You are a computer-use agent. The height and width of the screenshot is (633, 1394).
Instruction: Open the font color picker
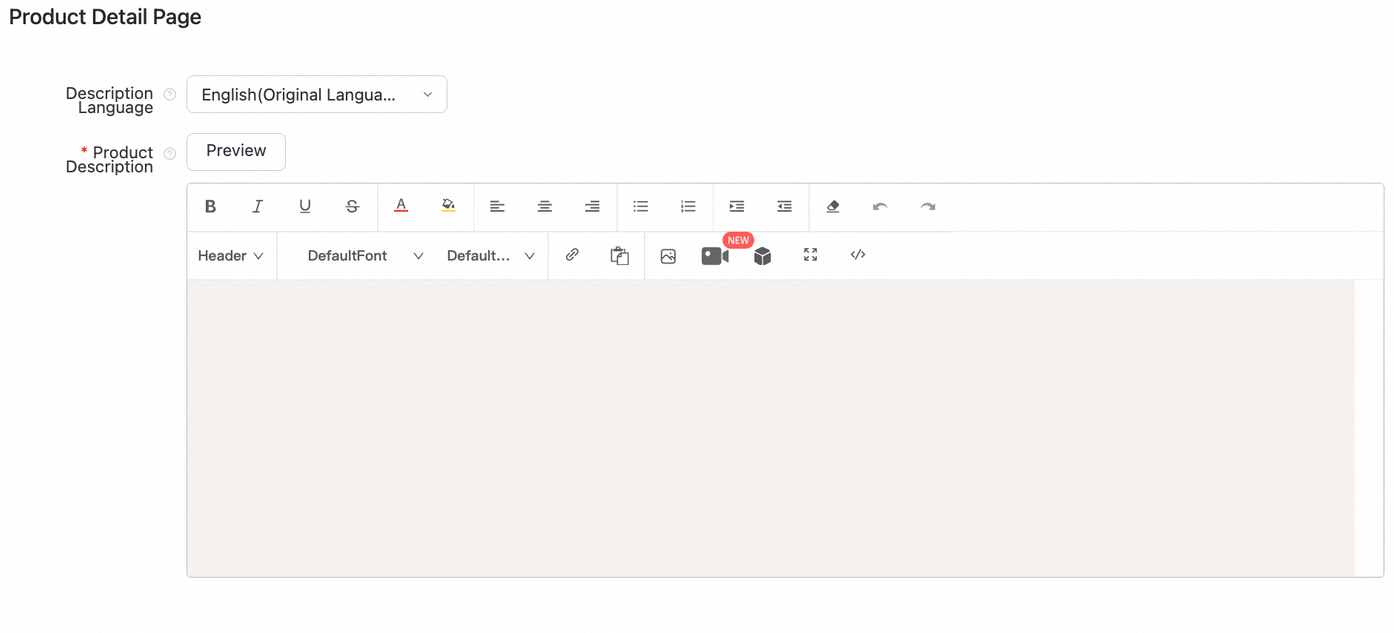[401, 207]
